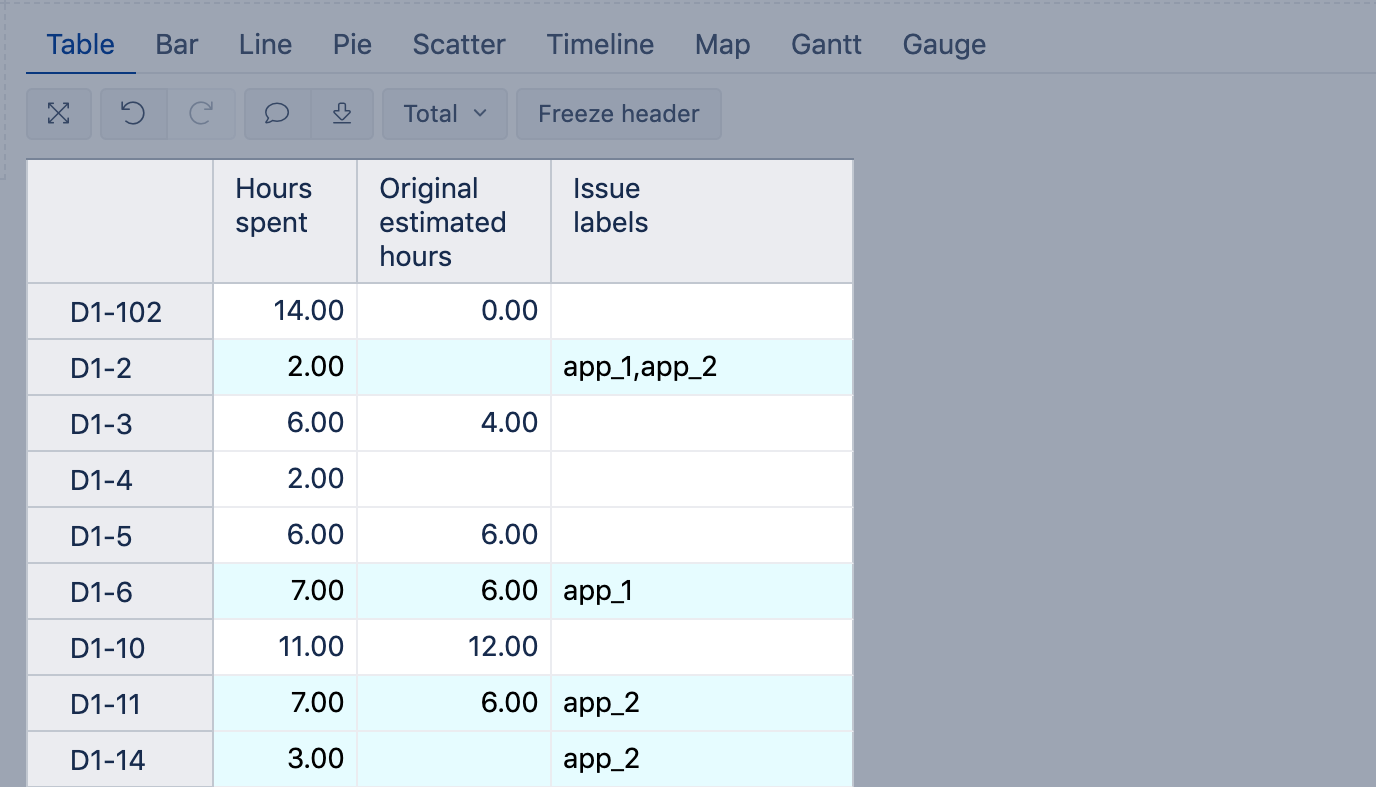The height and width of the screenshot is (787, 1376).
Task: Switch to the Line chart tab
Action: (x=265, y=45)
